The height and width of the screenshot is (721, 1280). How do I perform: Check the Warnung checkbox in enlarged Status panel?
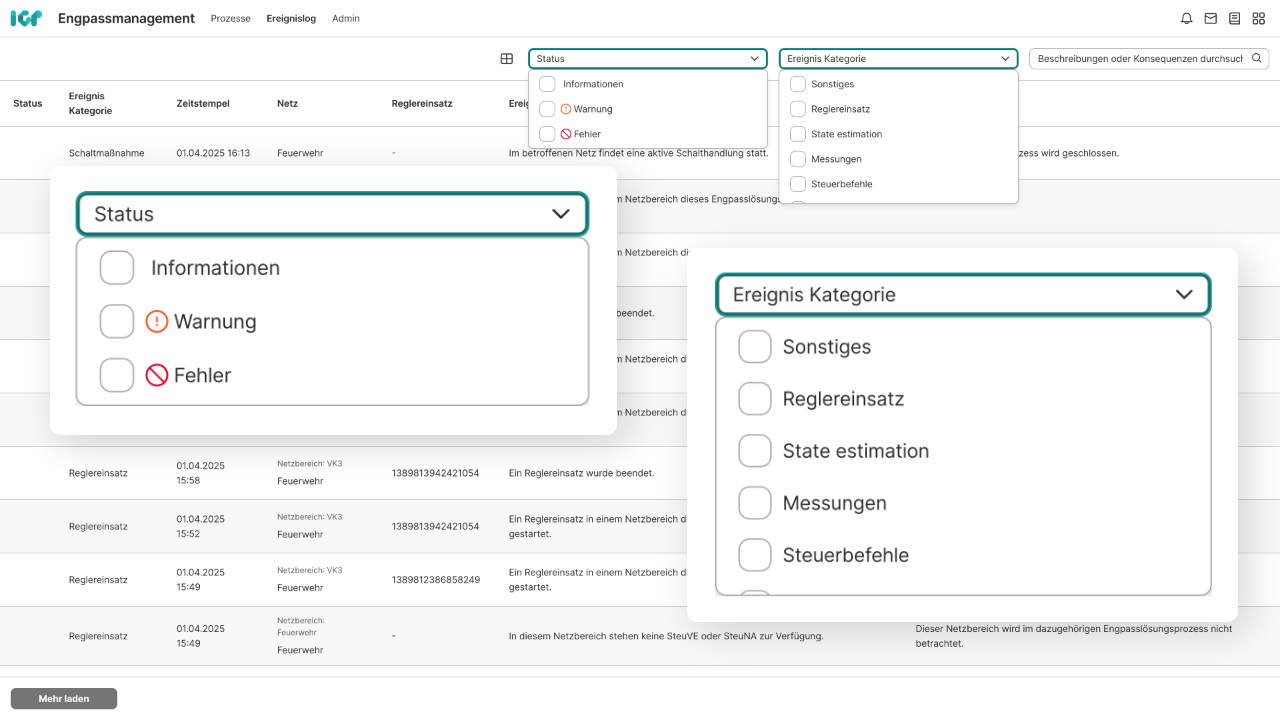pos(117,322)
